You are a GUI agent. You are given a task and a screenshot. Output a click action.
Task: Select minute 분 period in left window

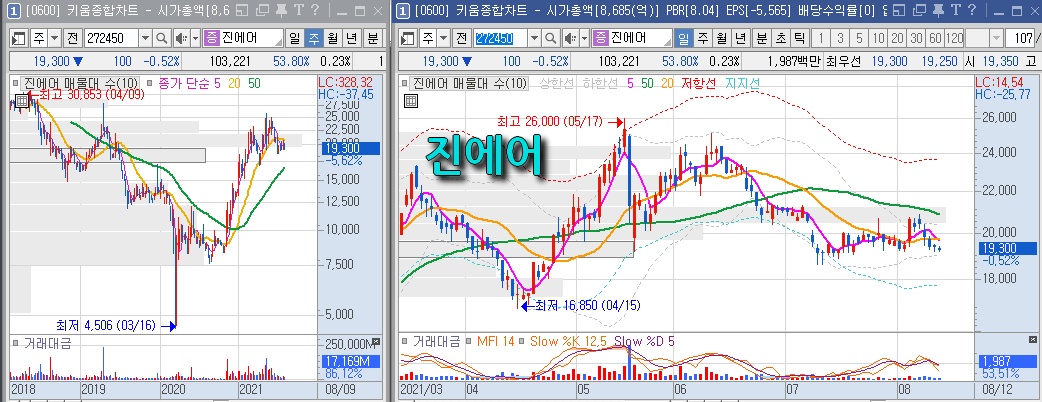pyautogui.click(x=372, y=38)
